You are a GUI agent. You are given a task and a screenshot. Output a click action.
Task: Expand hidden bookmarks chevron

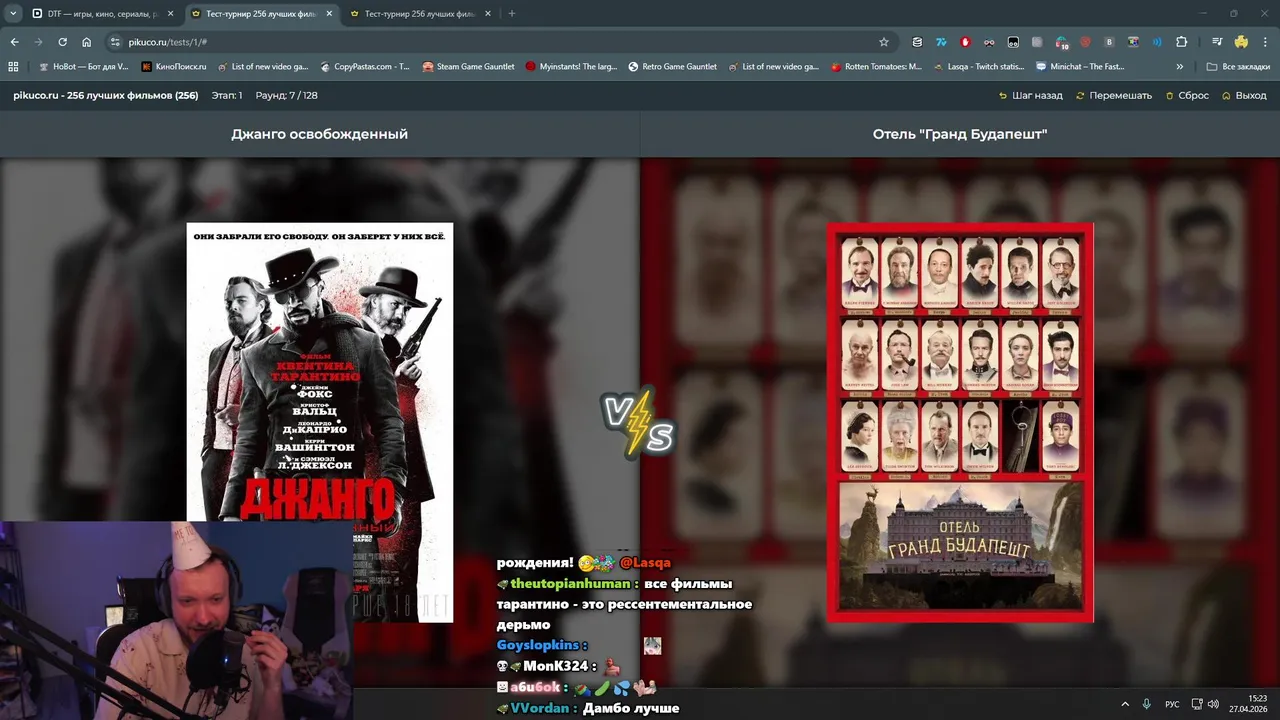[x=1180, y=67]
